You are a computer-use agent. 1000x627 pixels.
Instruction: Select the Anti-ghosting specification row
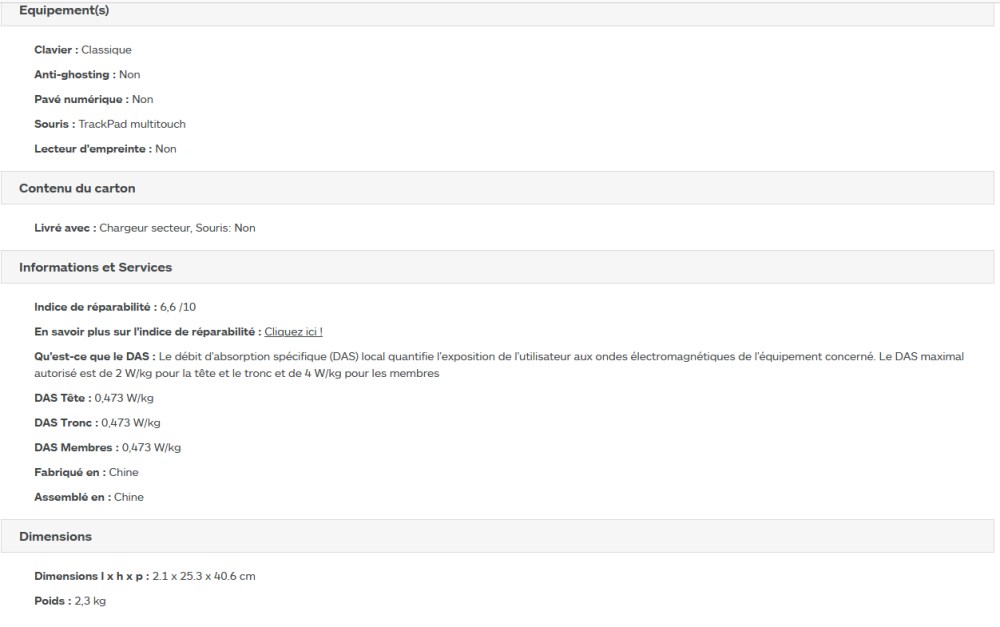pyautogui.click(x=87, y=75)
